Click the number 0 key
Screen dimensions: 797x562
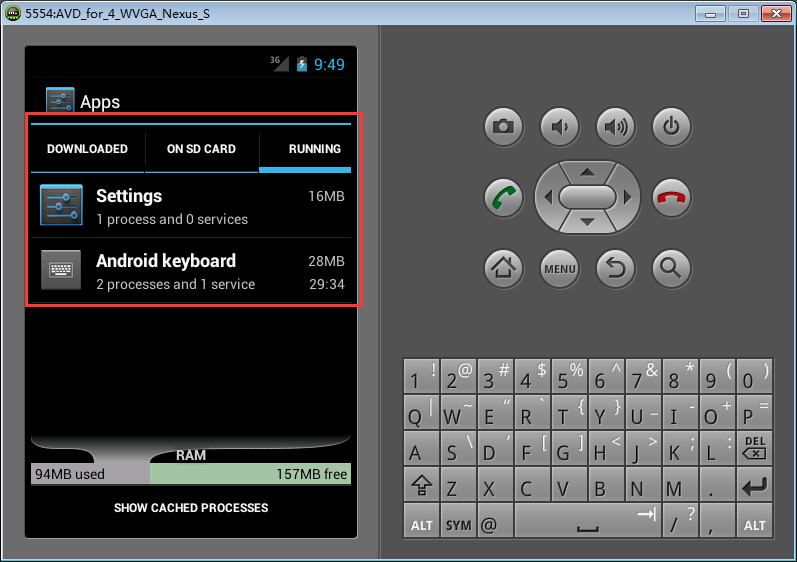tap(754, 376)
